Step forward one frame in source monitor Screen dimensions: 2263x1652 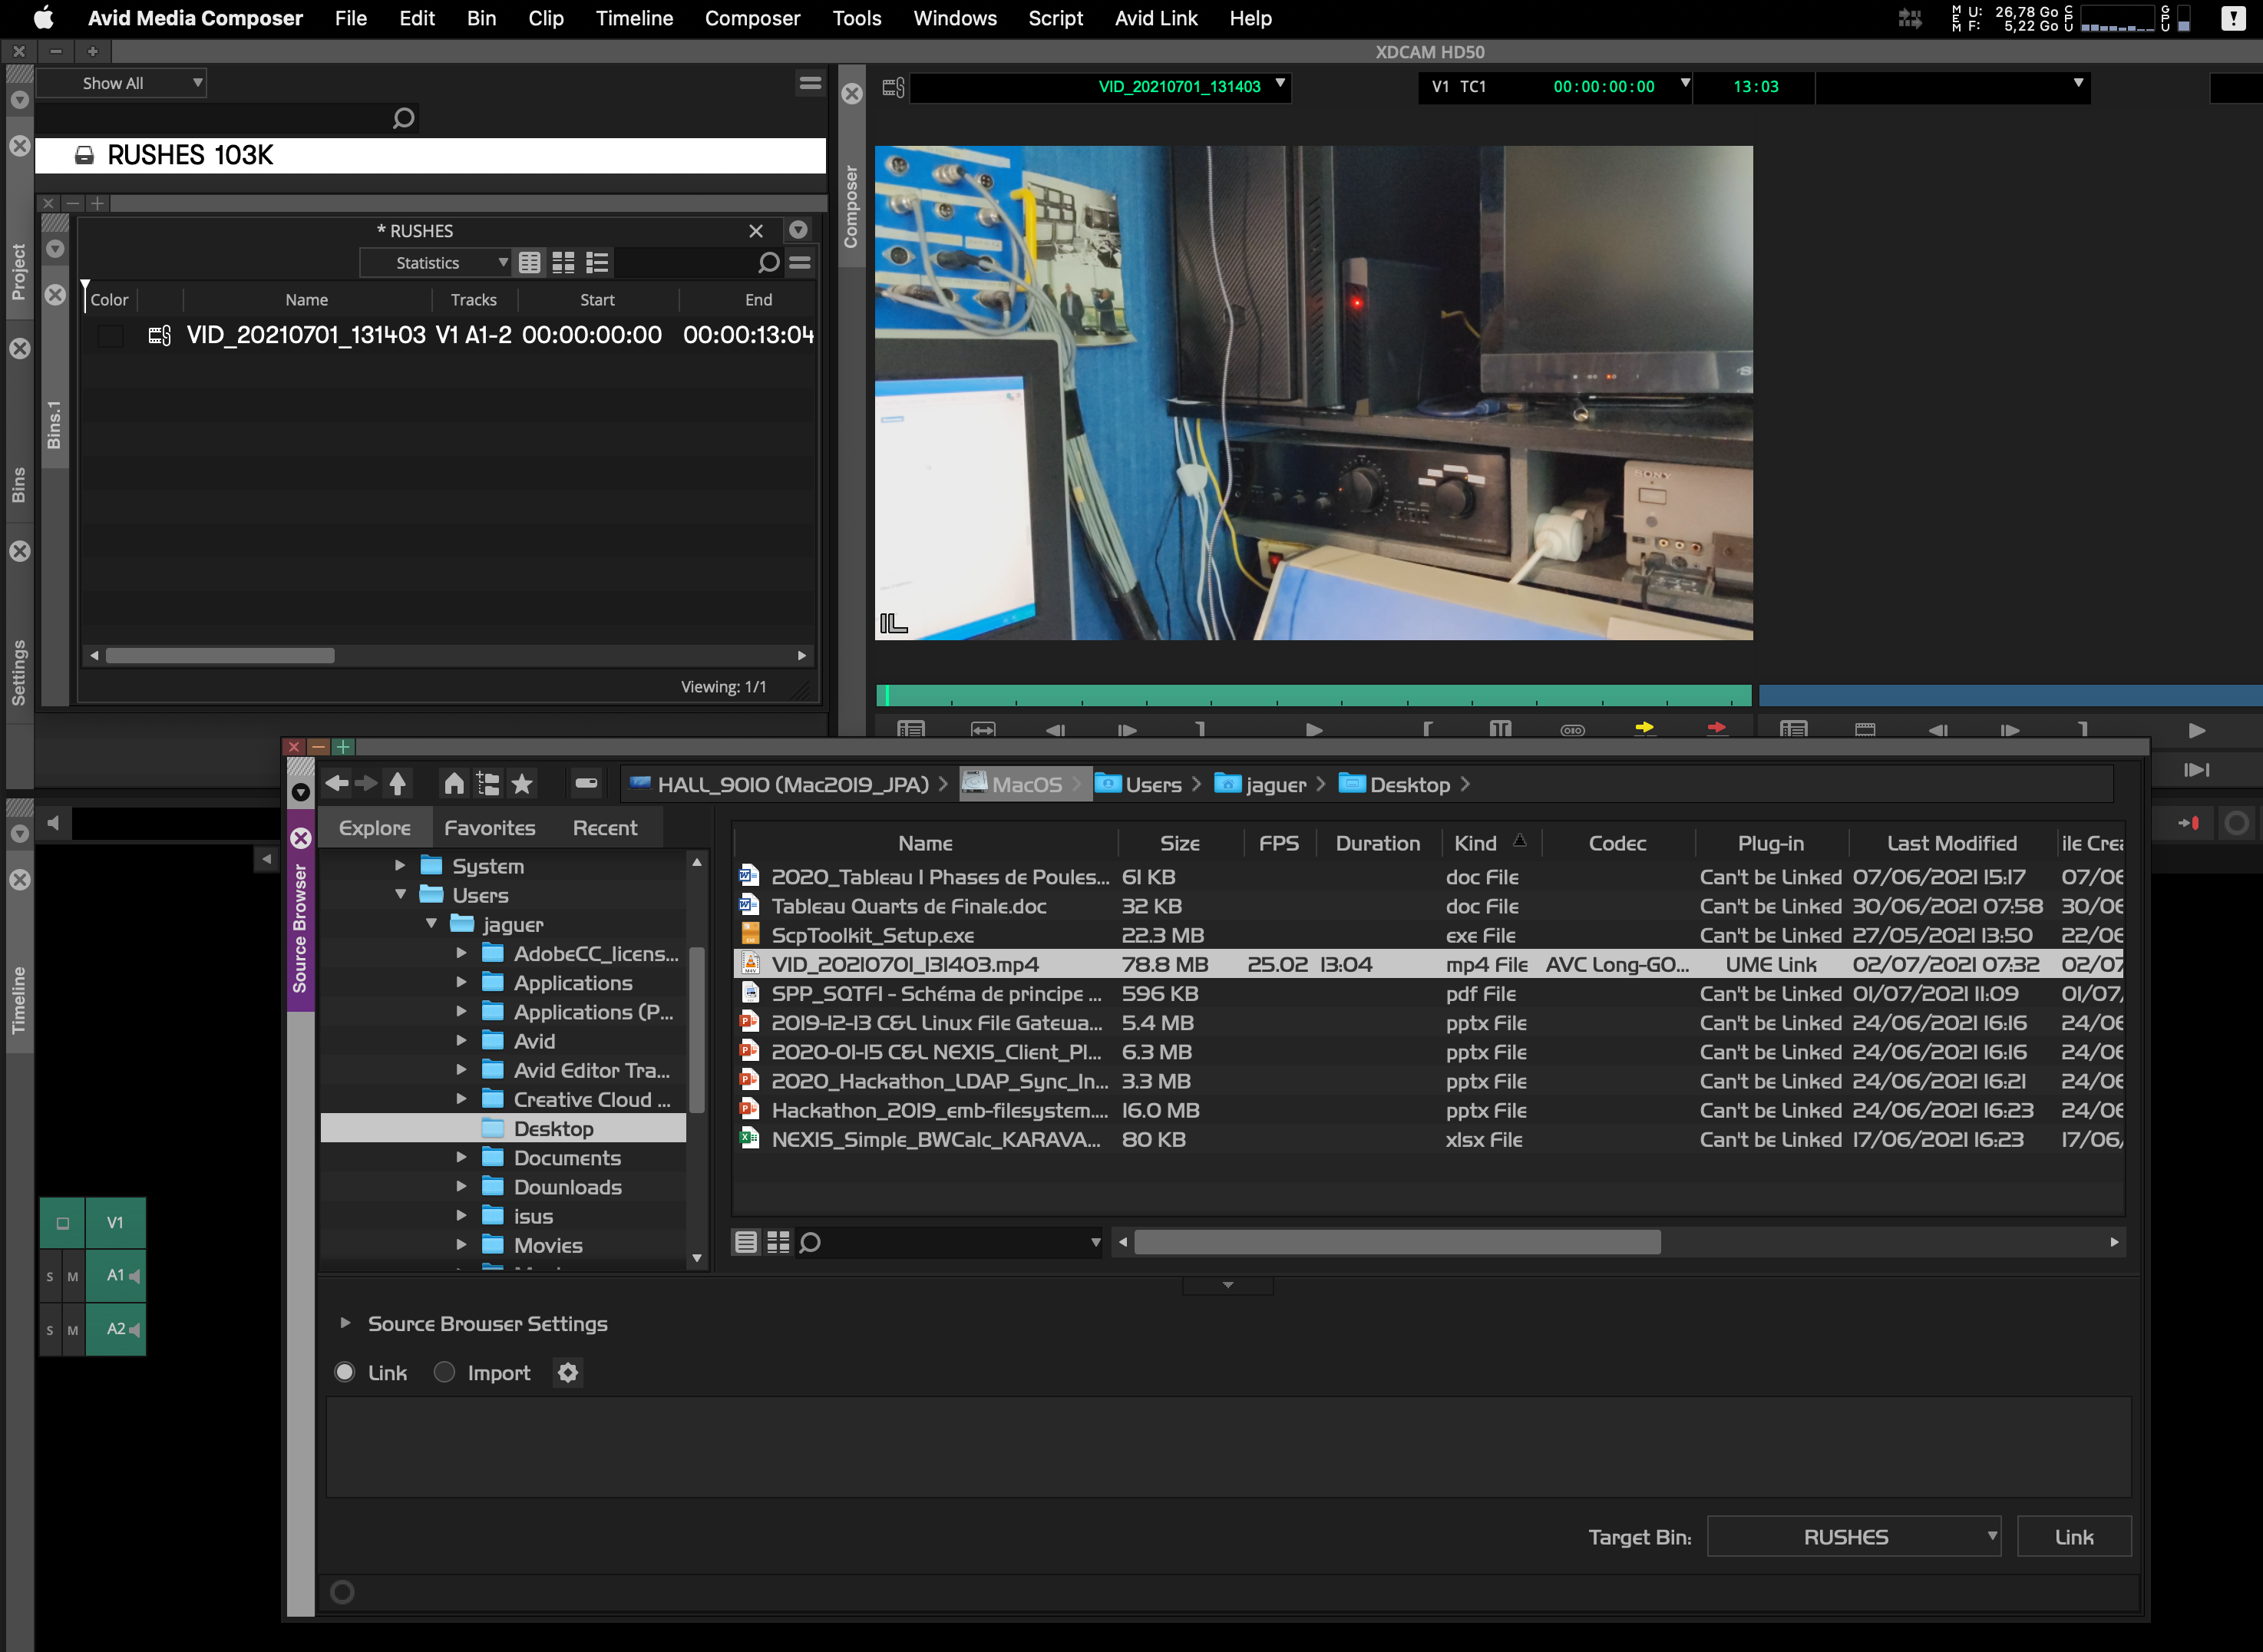coord(1127,730)
